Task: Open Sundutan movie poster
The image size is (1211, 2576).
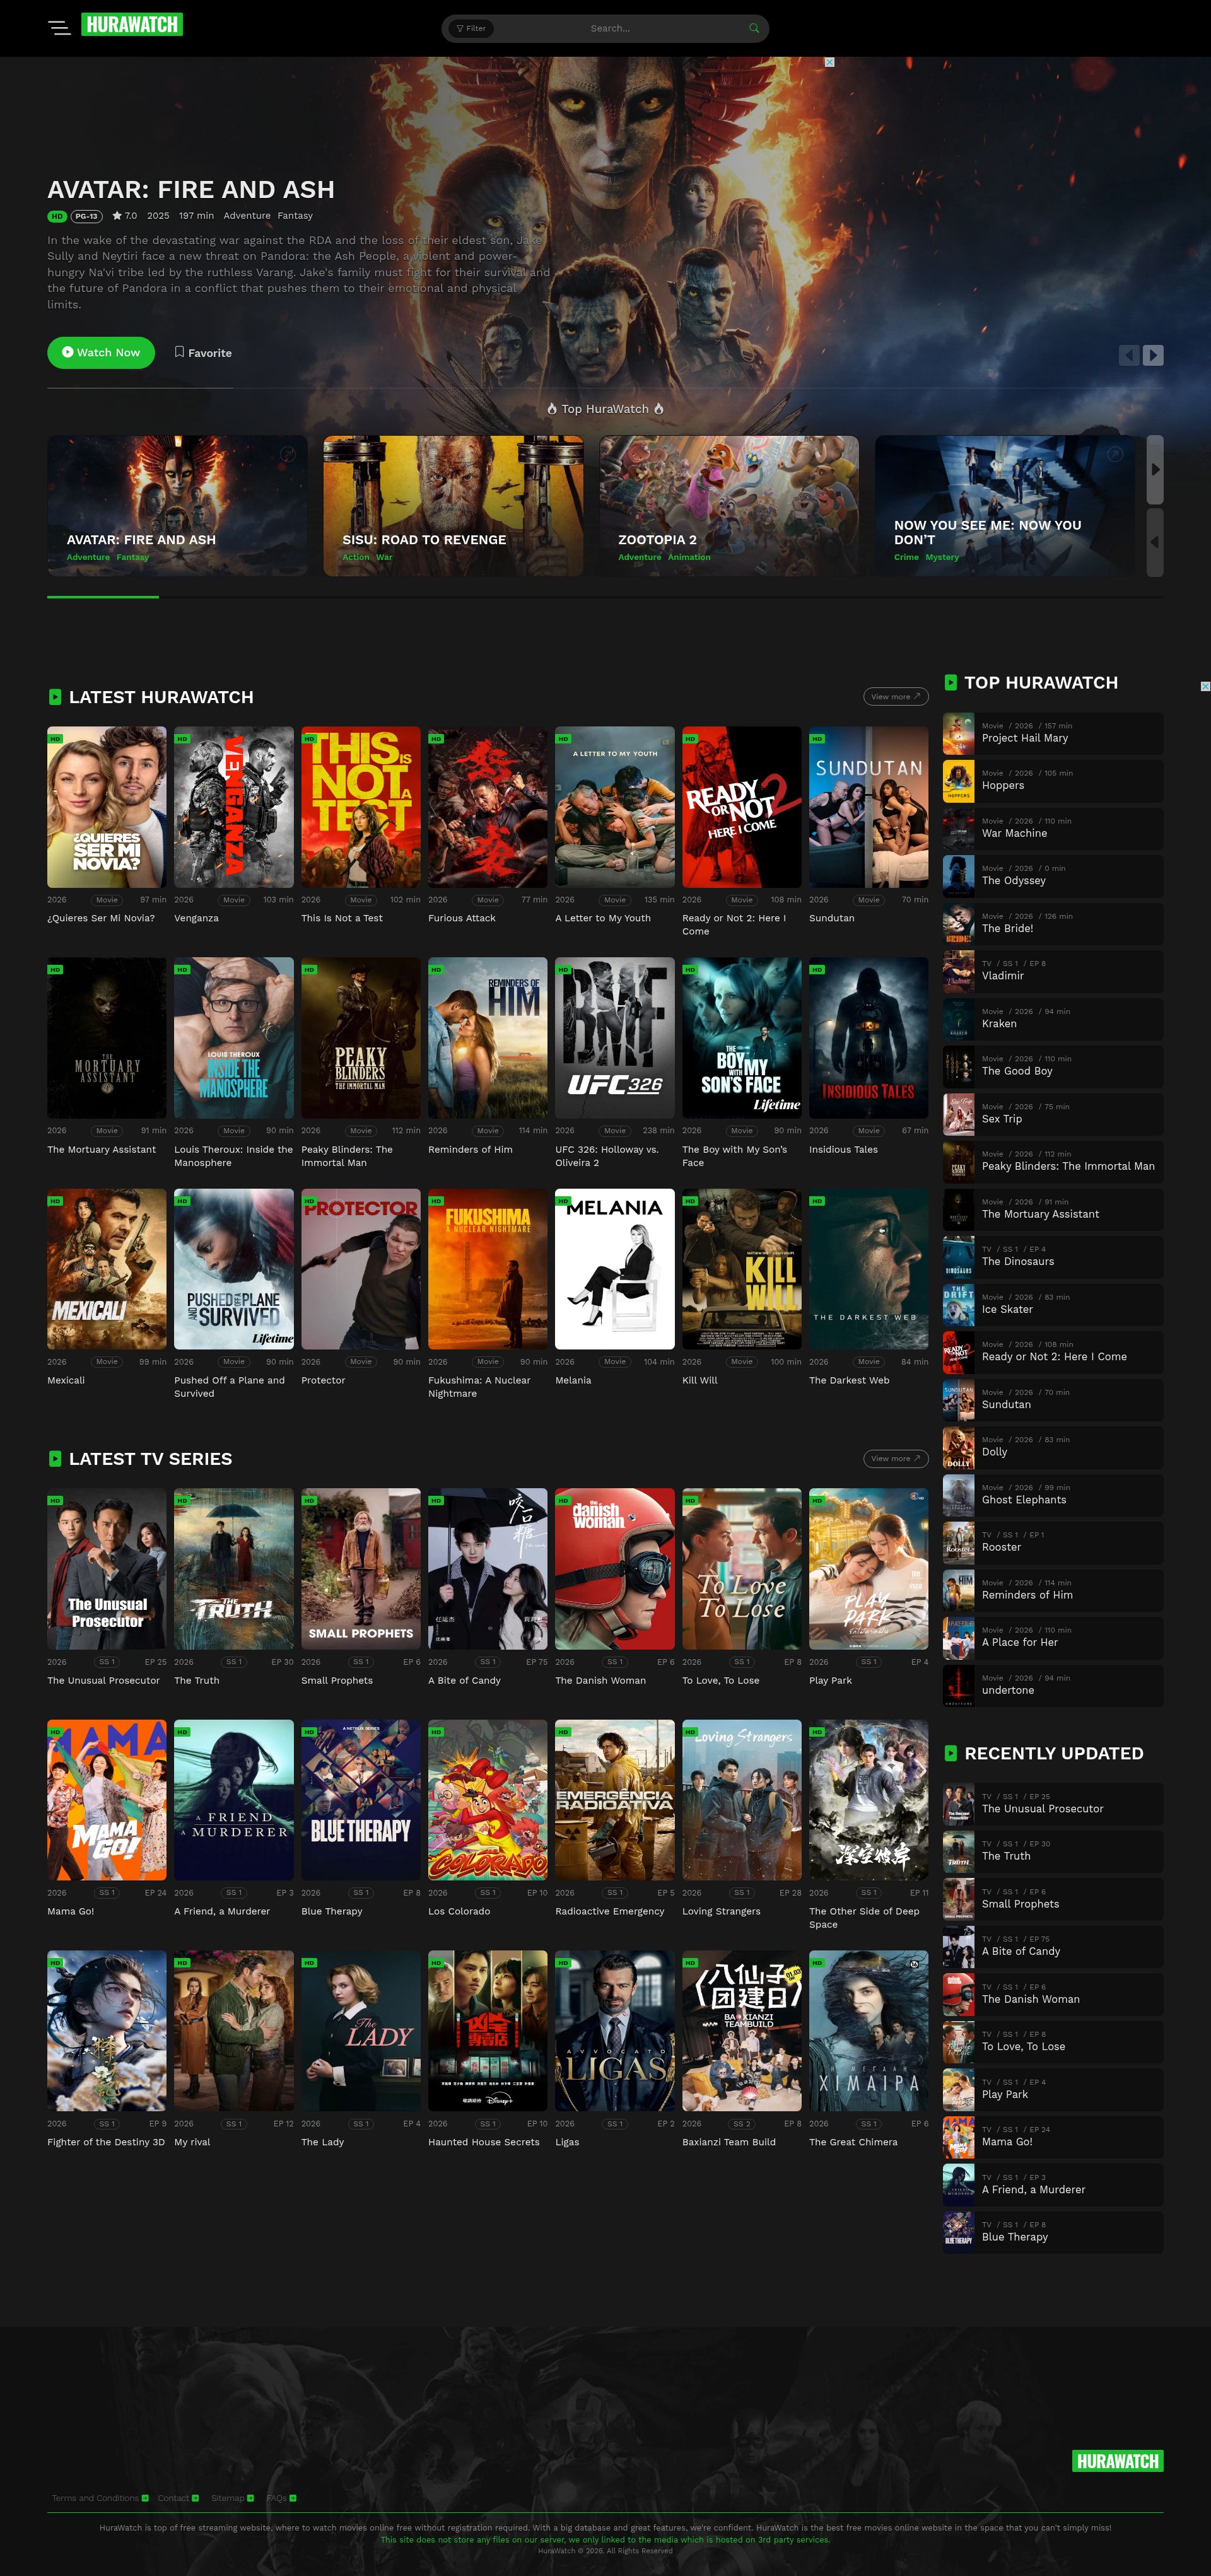Action: pos(869,807)
